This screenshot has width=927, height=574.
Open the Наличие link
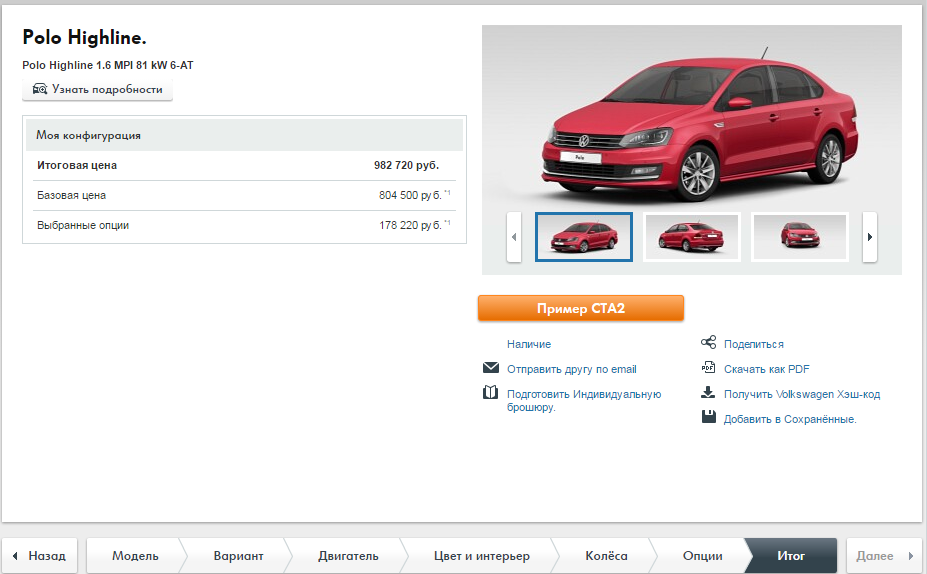pyautogui.click(x=529, y=344)
